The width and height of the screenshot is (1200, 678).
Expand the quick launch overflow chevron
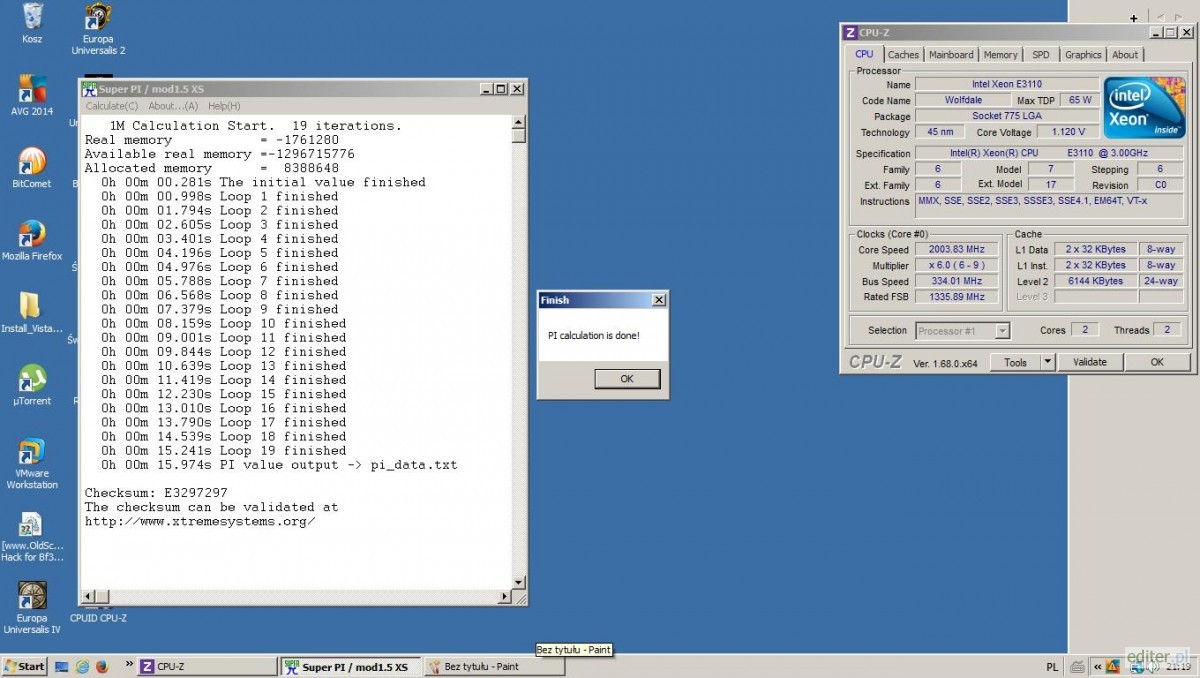pos(129,665)
